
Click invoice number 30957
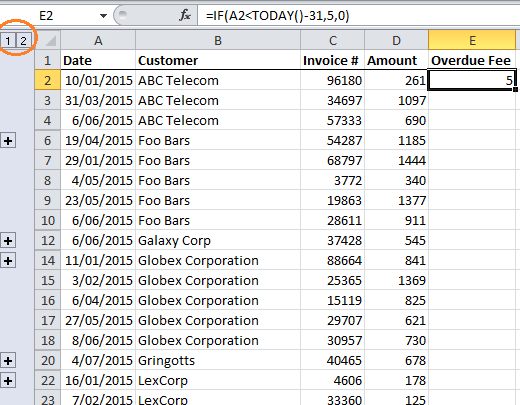click(333, 340)
